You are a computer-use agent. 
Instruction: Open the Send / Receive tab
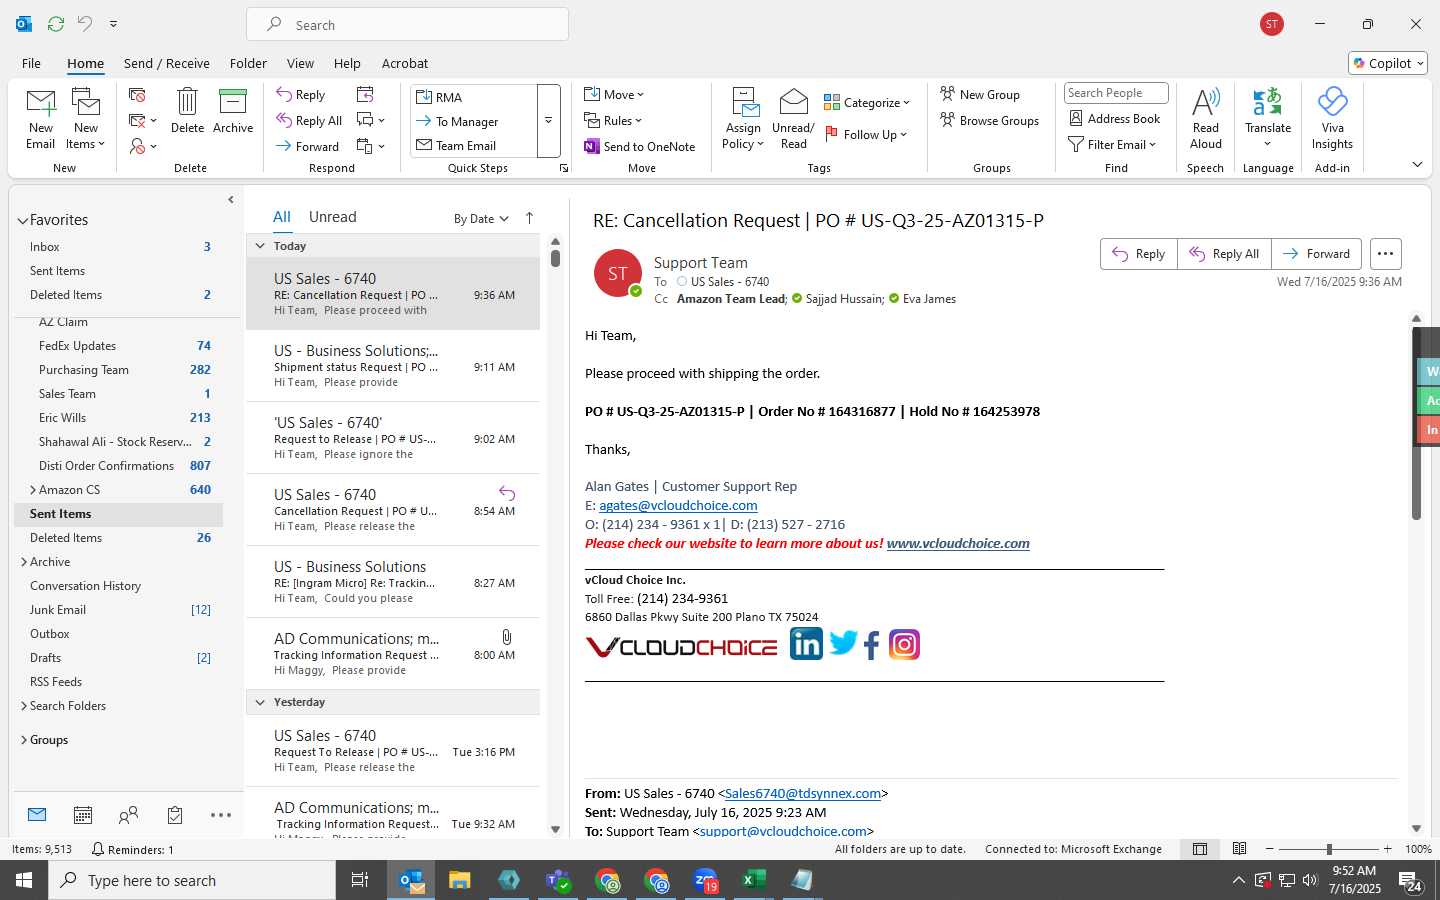pyautogui.click(x=167, y=63)
